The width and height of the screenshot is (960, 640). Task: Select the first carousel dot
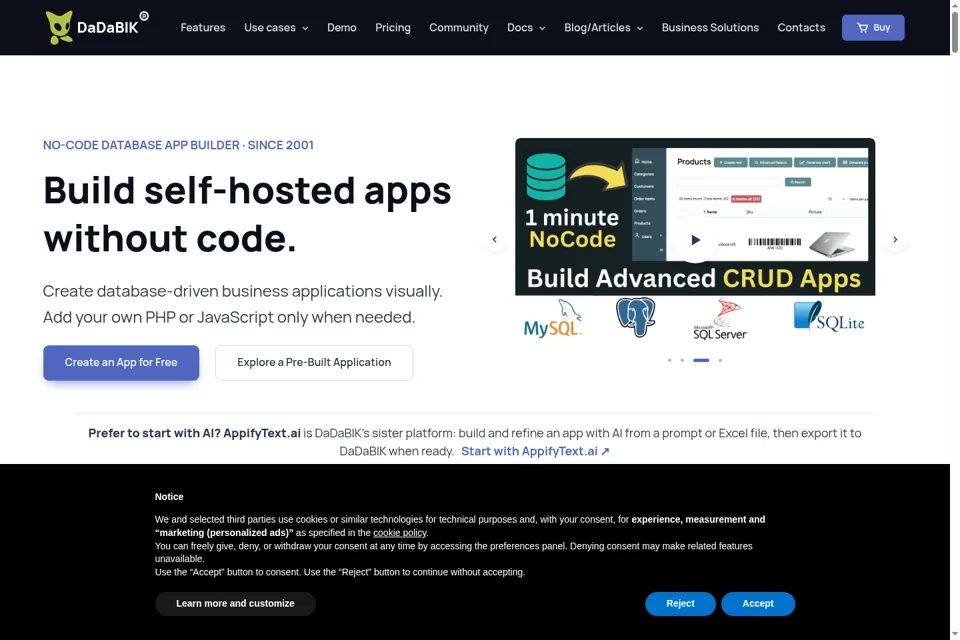click(x=670, y=360)
